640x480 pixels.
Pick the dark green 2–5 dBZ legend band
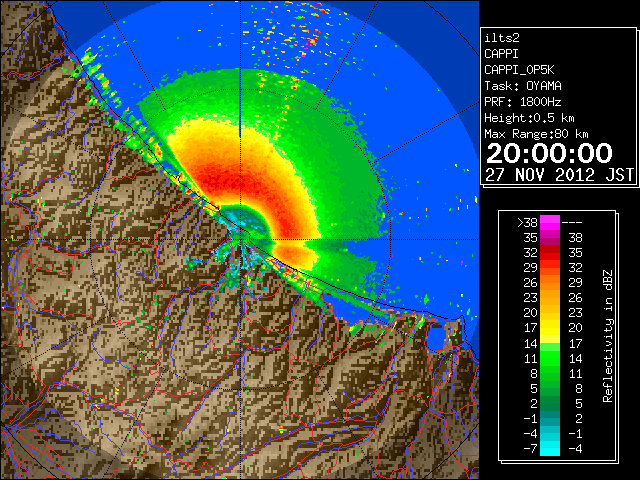550,403
